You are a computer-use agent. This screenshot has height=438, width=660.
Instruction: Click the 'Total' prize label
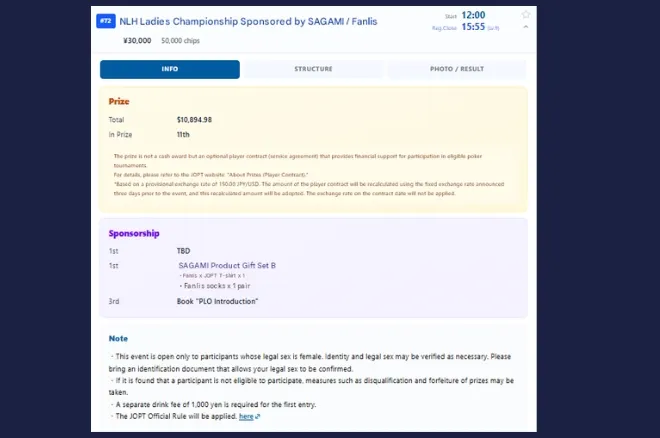pyautogui.click(x=116, y=120)
